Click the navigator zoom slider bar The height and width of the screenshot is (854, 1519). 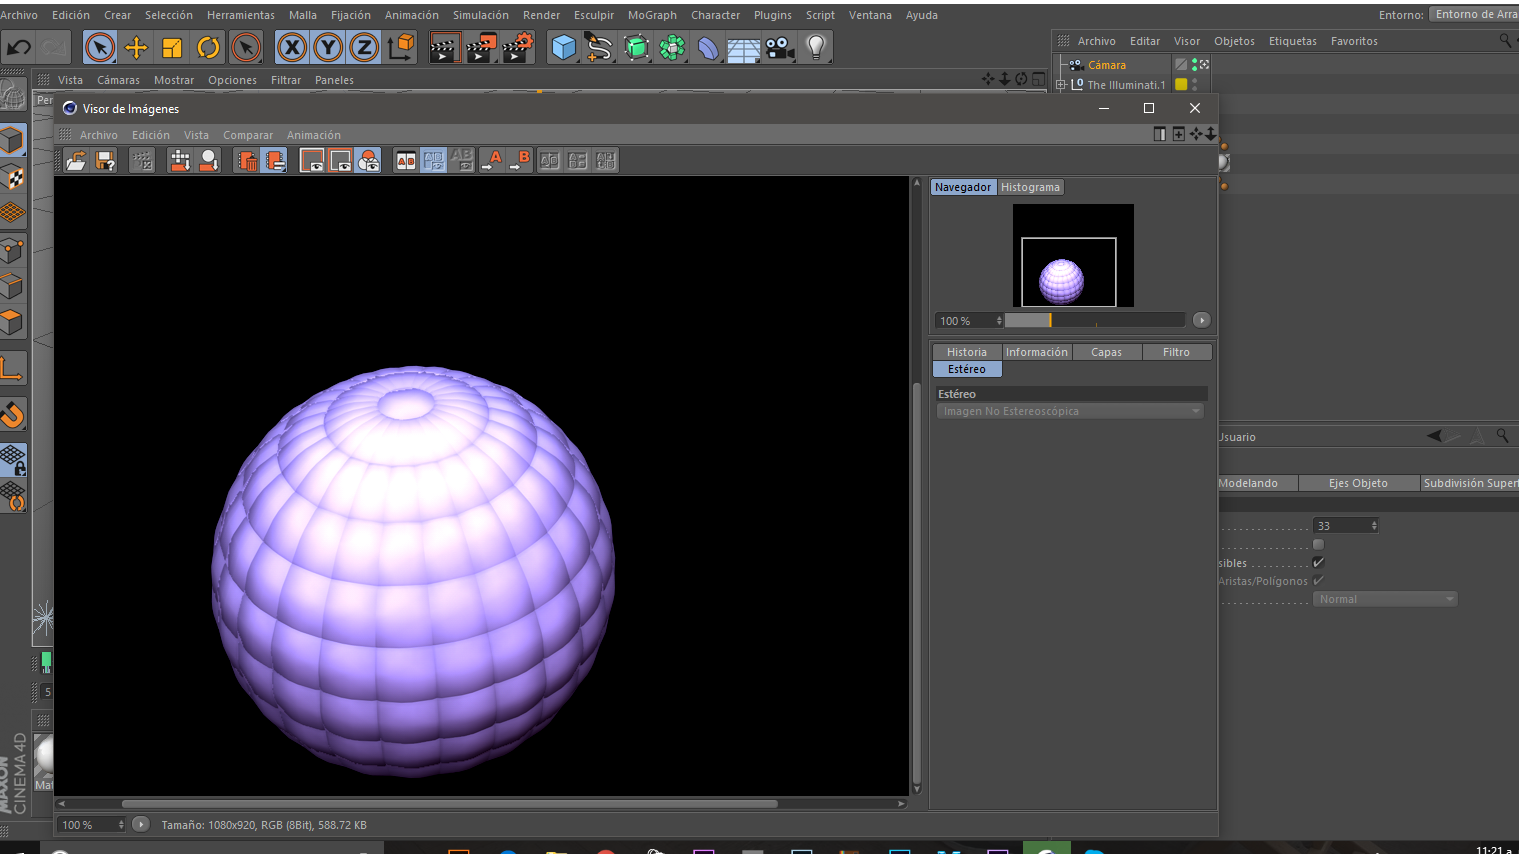coord(1095,320)
